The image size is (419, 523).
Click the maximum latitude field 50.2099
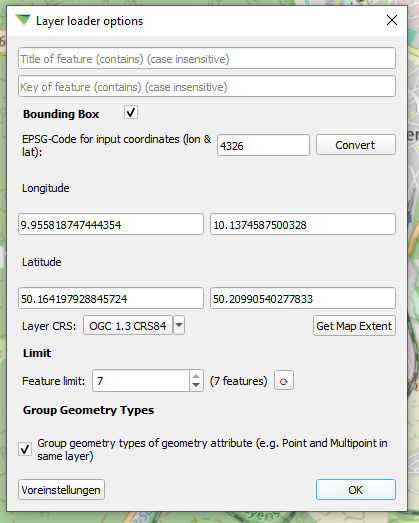[303, 298]
